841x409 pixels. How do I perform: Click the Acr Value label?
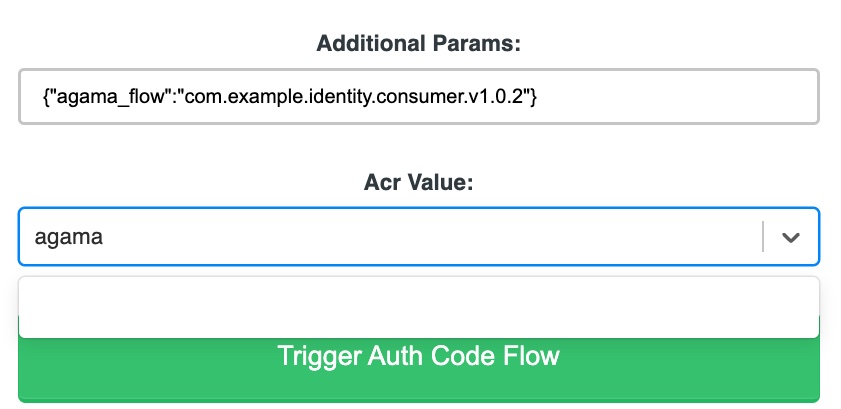pos(418,183)
